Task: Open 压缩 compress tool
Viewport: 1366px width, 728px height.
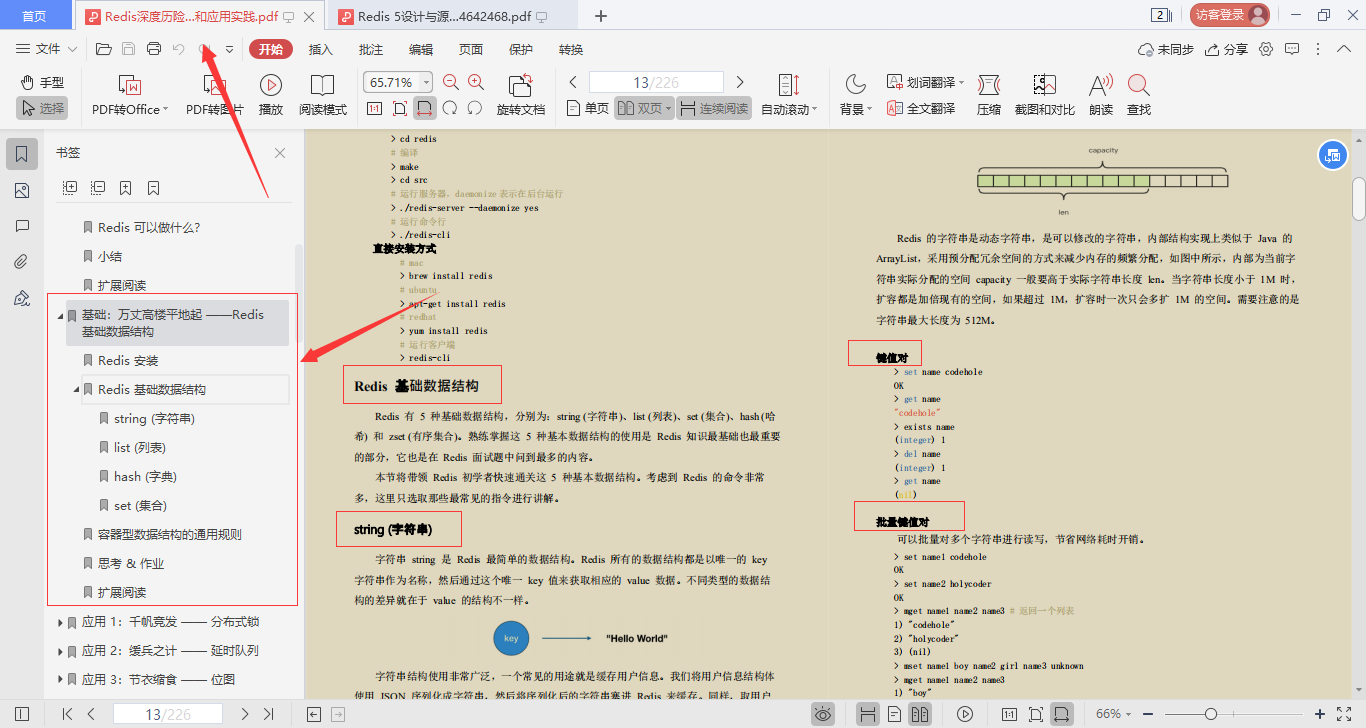Action: (988, 95)
